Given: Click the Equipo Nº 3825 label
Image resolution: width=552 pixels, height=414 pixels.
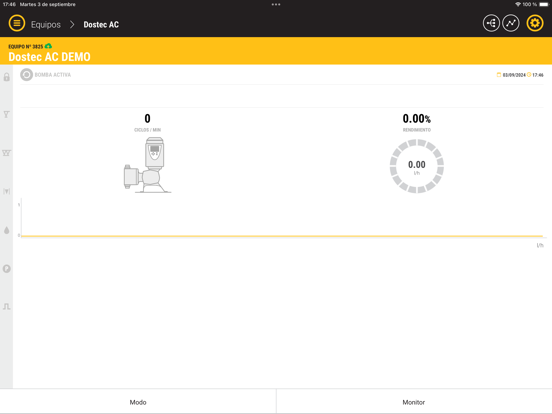Looking at the screenshot, I should [26, 46].
